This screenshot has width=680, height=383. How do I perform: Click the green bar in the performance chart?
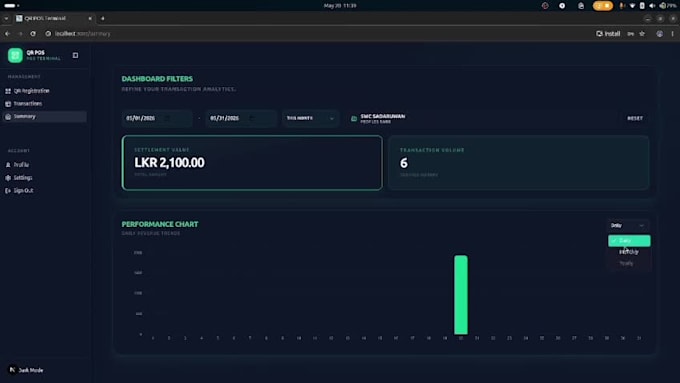coord(461,295)
